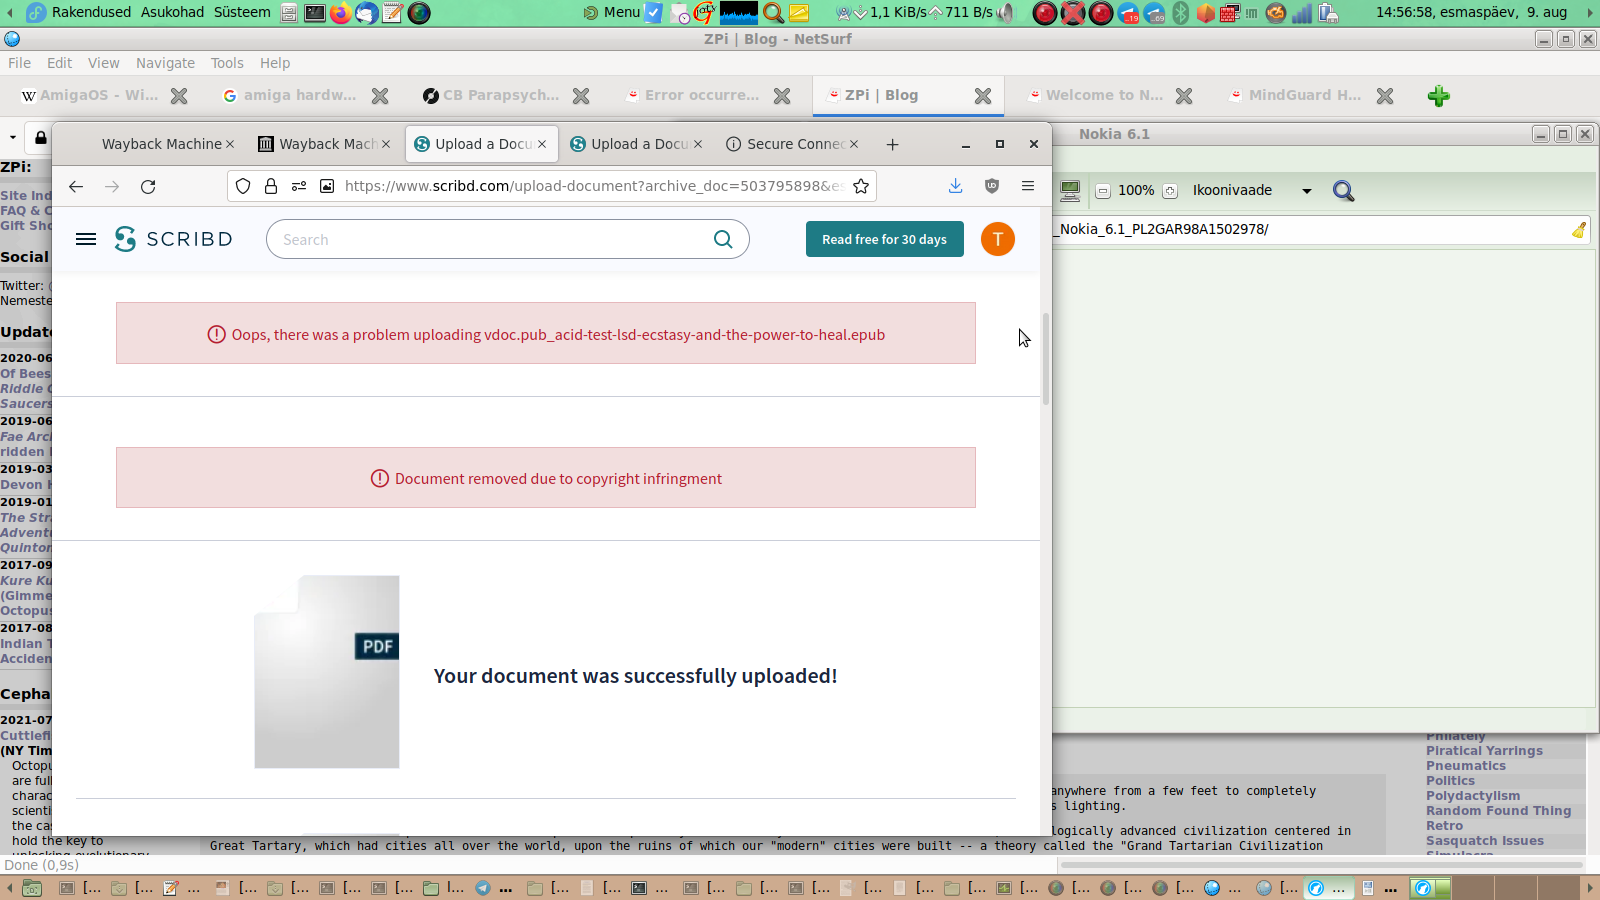Open Firefox application menu
1600x900 pixels.
click(x=1028, y=186)
